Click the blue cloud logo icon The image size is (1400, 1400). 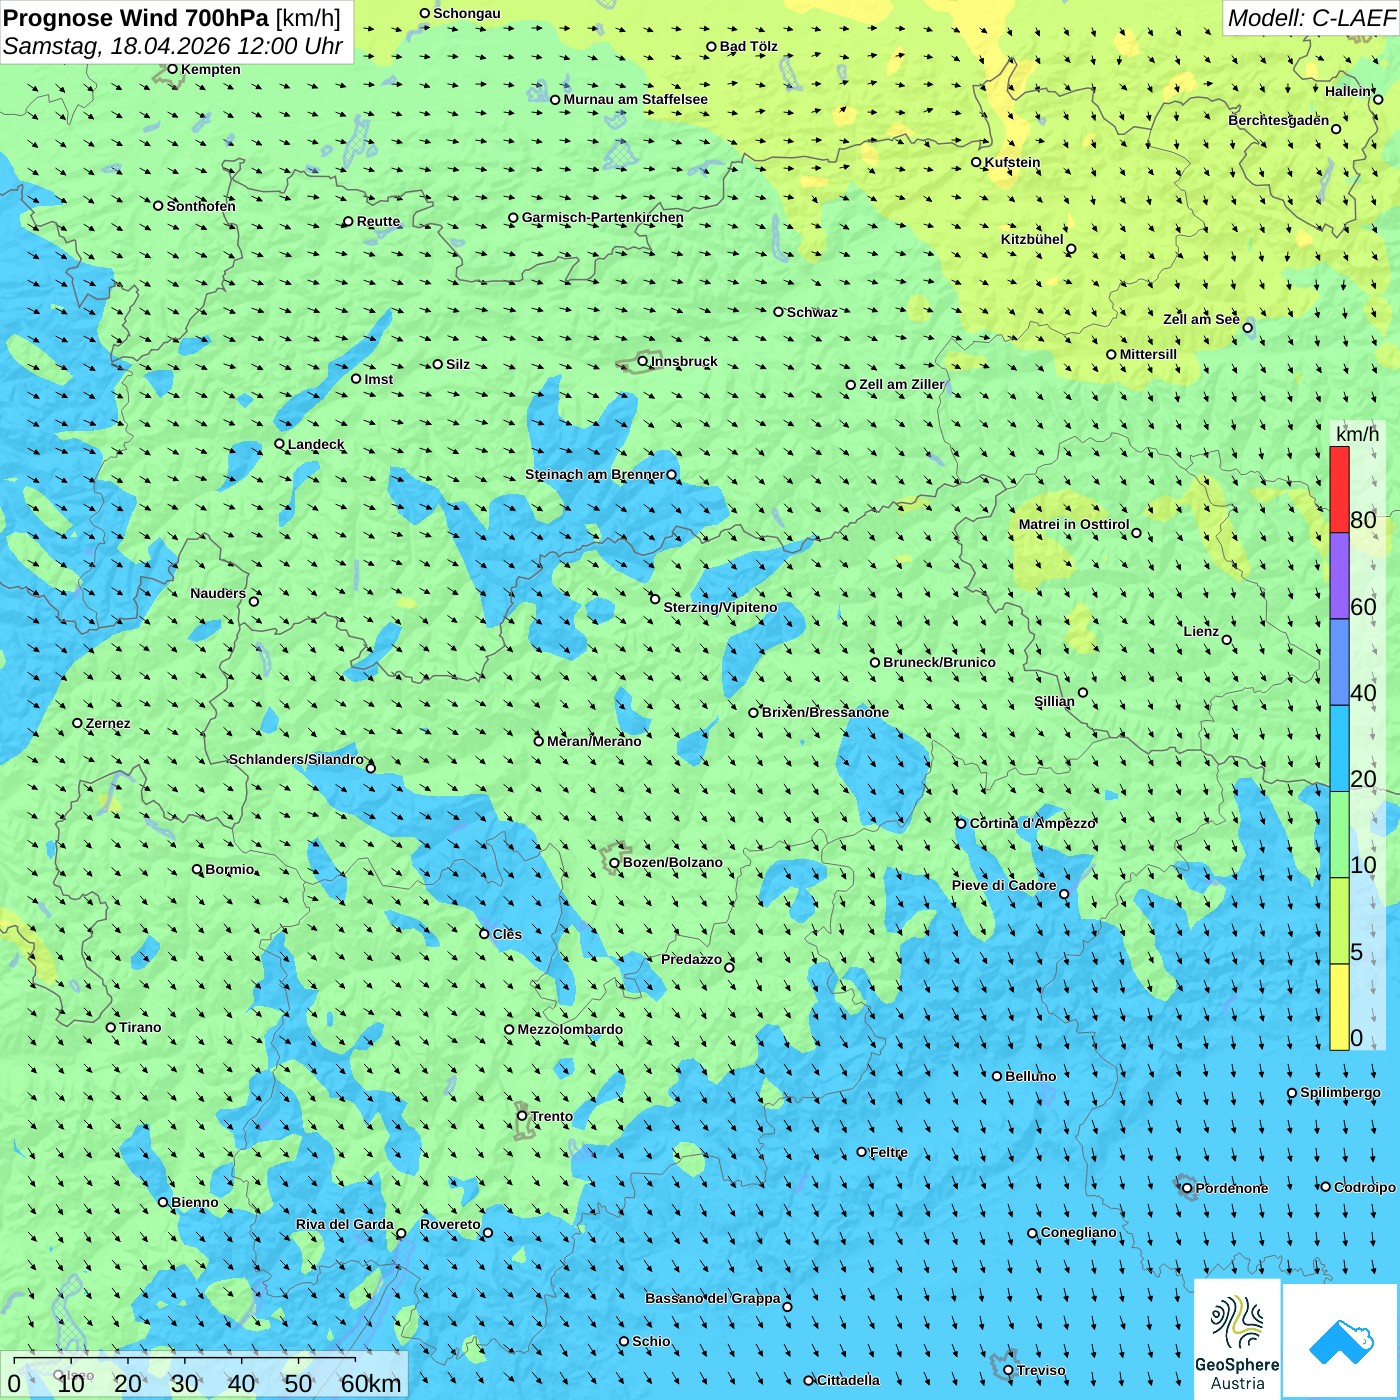[x=1341, y=1341]
